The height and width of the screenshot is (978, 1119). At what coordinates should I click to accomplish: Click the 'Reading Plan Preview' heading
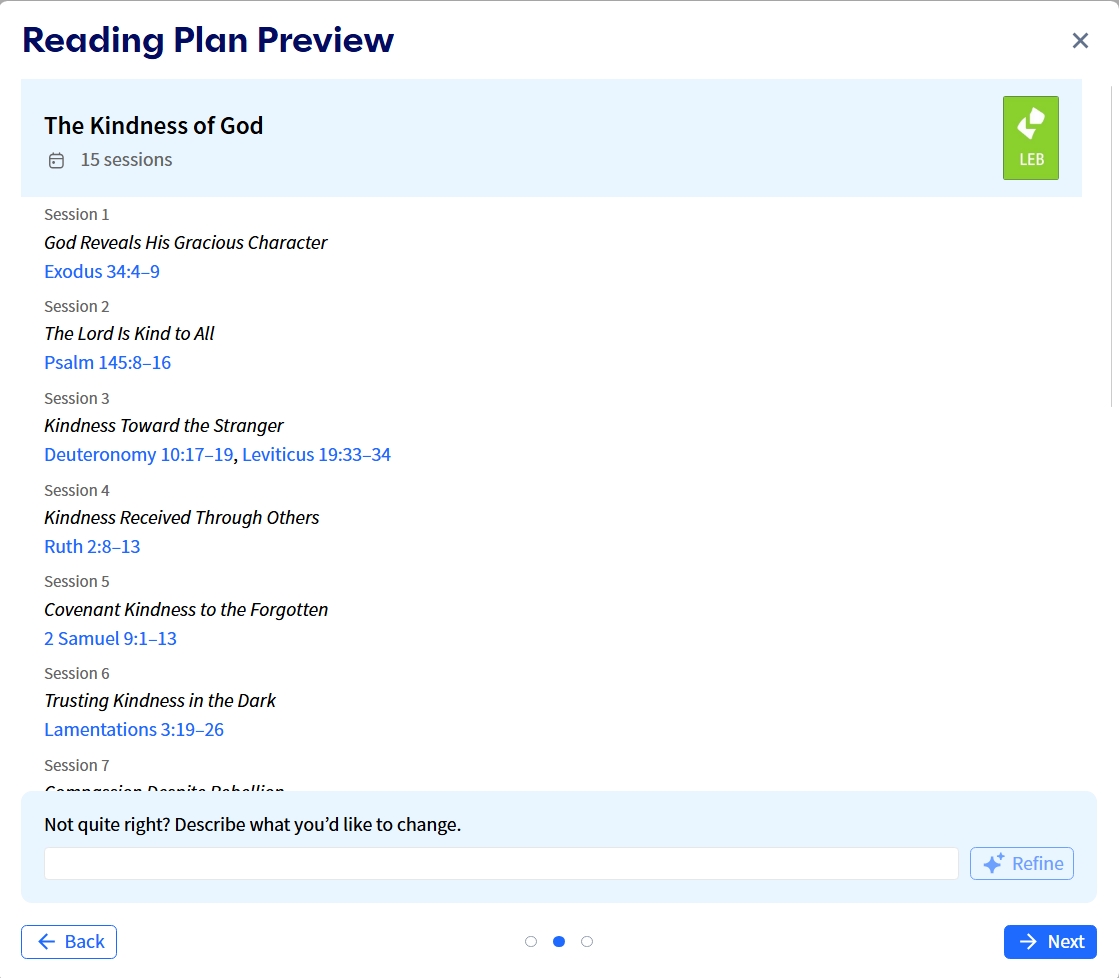coord(208,40)
